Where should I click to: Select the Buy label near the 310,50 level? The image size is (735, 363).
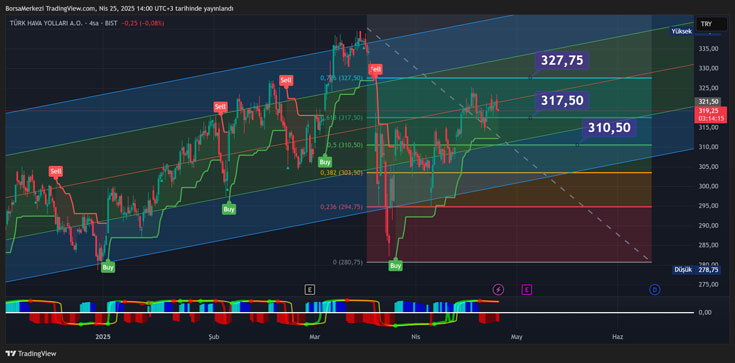[324, 162]
